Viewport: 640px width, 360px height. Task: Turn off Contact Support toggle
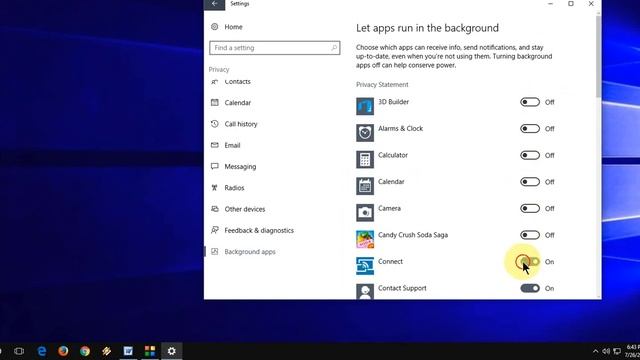click(530, 288)
